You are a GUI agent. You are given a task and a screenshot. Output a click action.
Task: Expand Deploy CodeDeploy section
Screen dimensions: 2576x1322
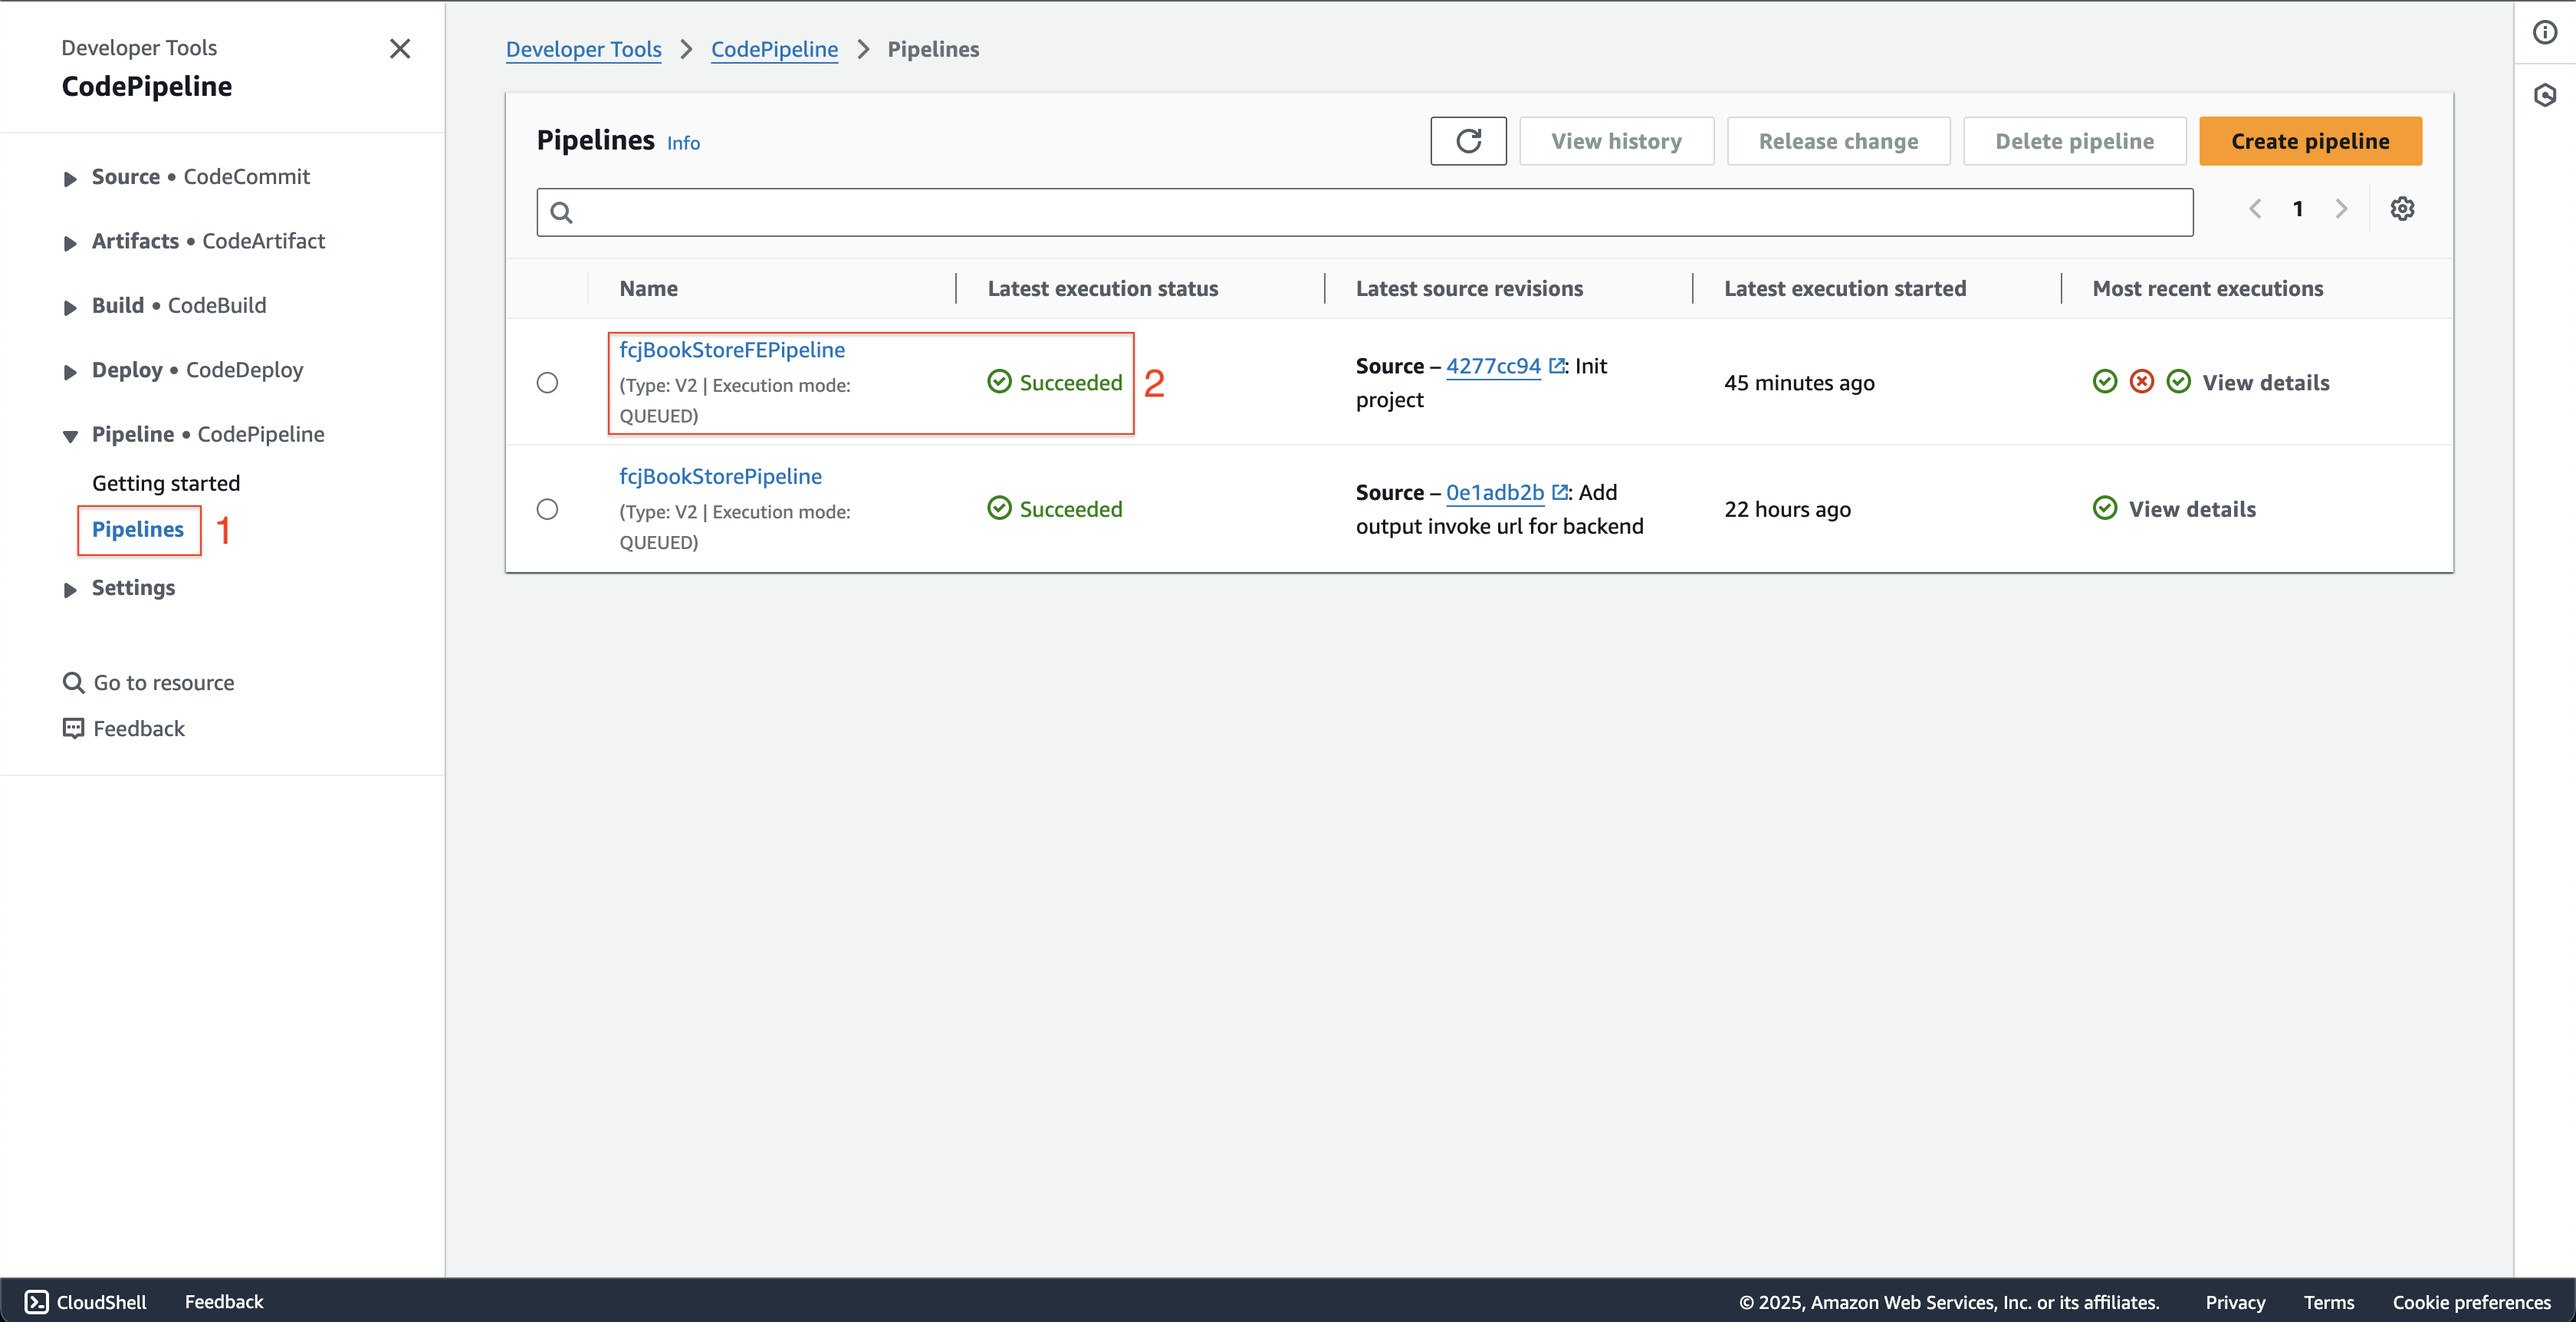[x=70, y=372]
